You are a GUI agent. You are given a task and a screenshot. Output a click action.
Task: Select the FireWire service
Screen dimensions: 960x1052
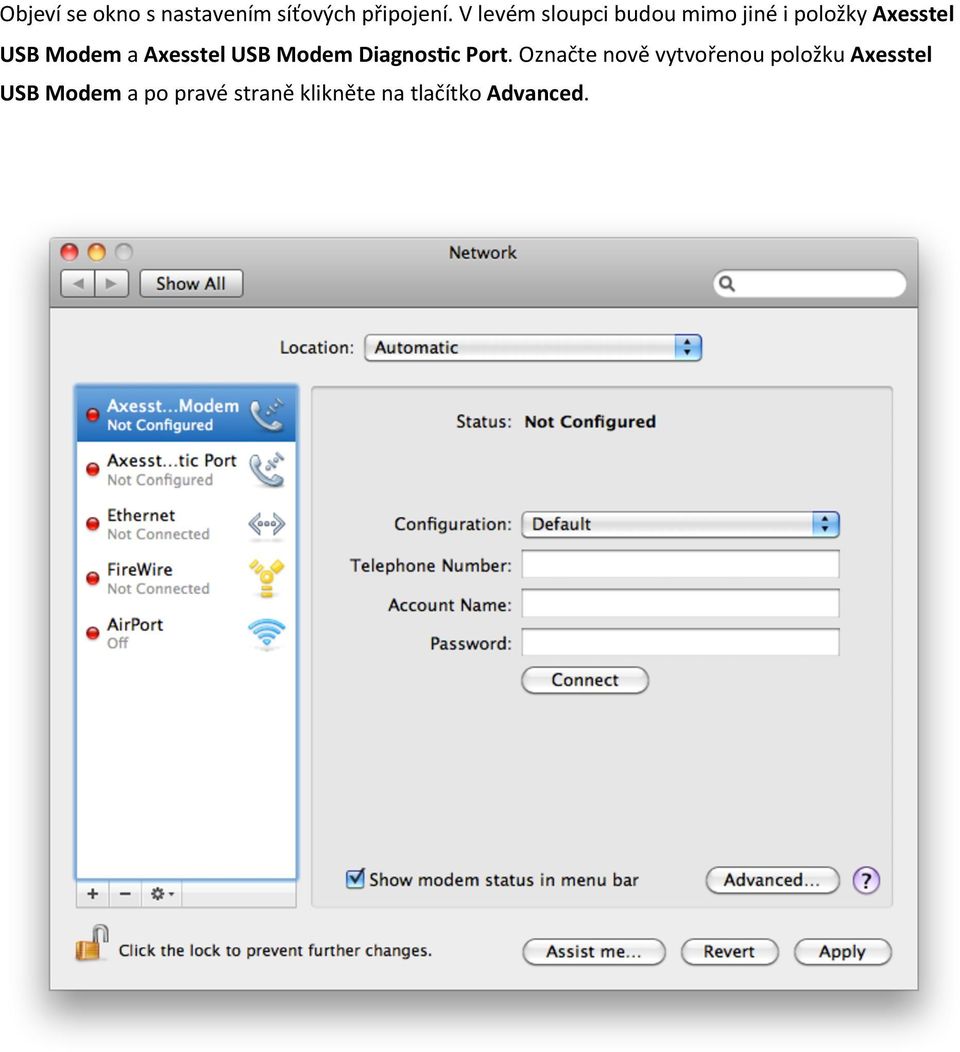(186, 578)
